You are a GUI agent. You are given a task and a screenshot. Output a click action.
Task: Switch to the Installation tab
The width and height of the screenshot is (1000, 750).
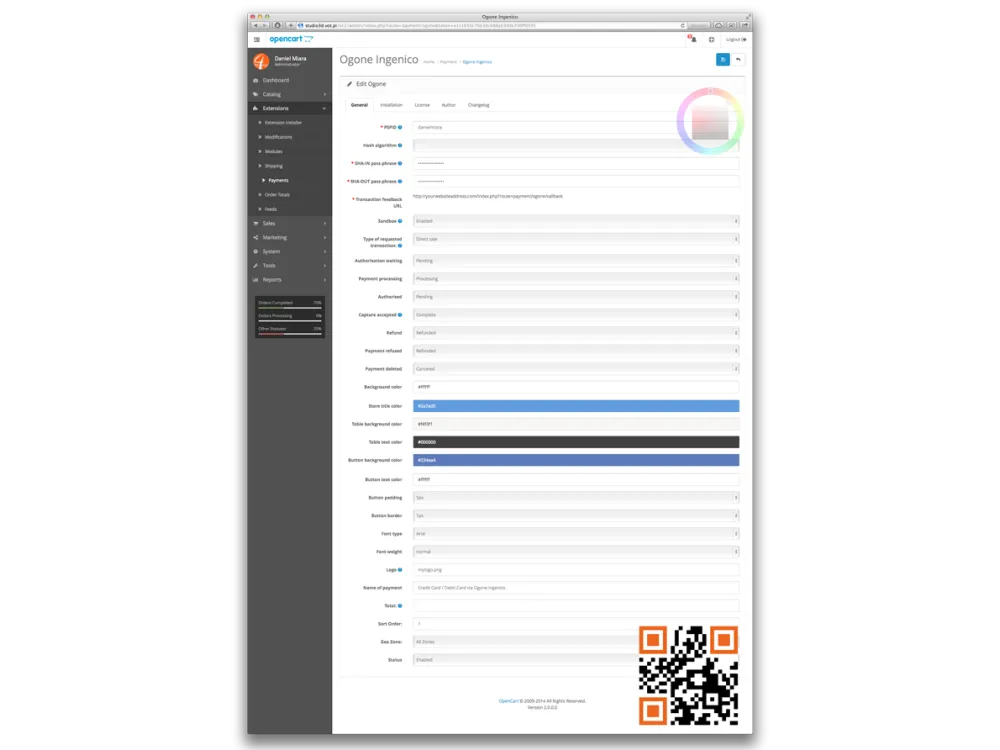tap(391, 104)
